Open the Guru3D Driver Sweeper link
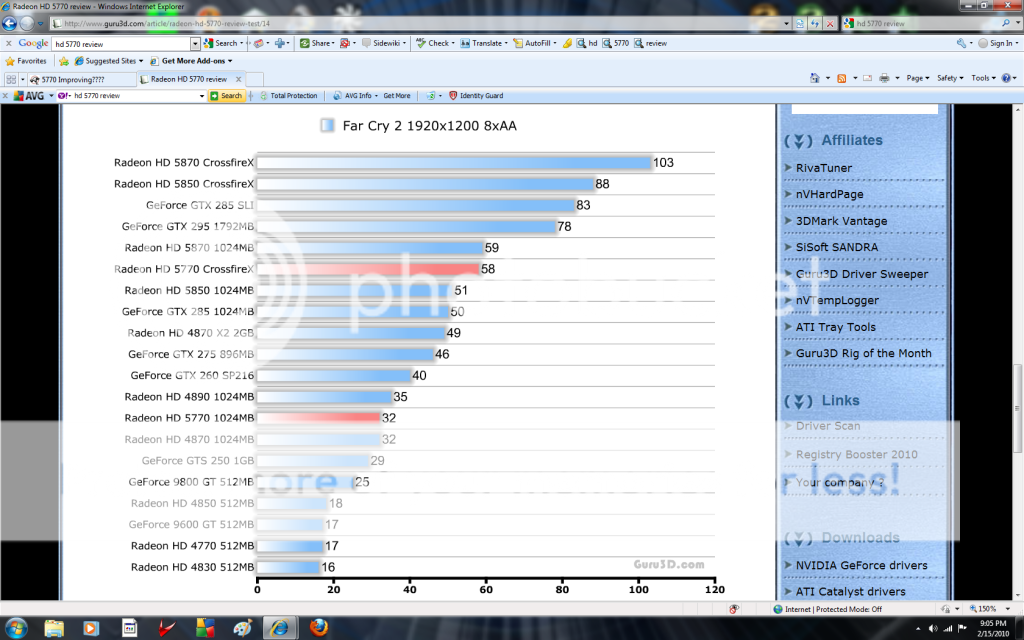The height and width of the screenshot is (640, 1024). [861, 274]
